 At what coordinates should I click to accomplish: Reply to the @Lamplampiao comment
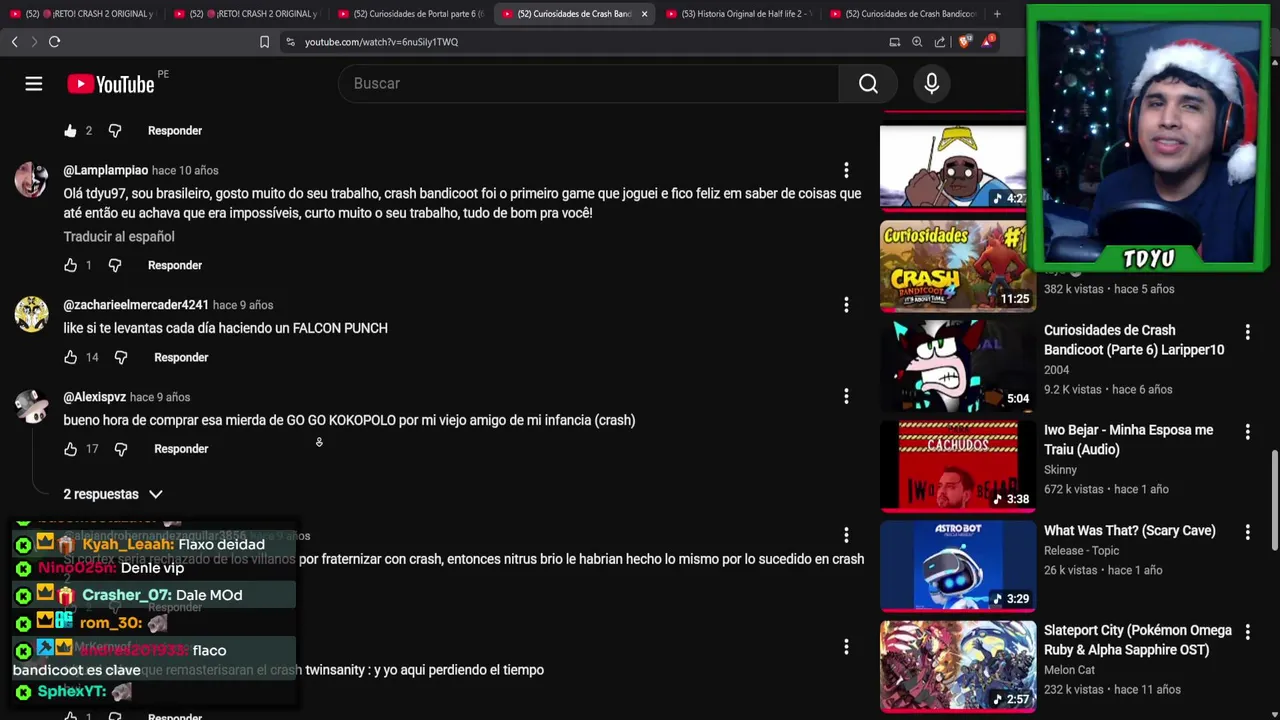tap(175, 265)
